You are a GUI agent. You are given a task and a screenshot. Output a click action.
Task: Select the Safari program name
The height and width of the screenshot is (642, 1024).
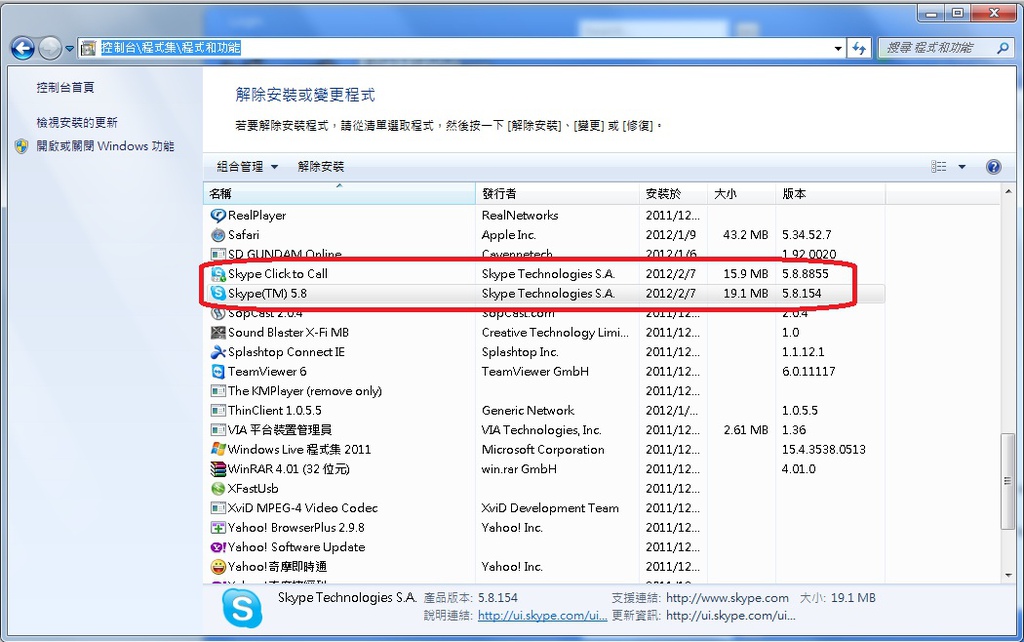pos(243,235)
